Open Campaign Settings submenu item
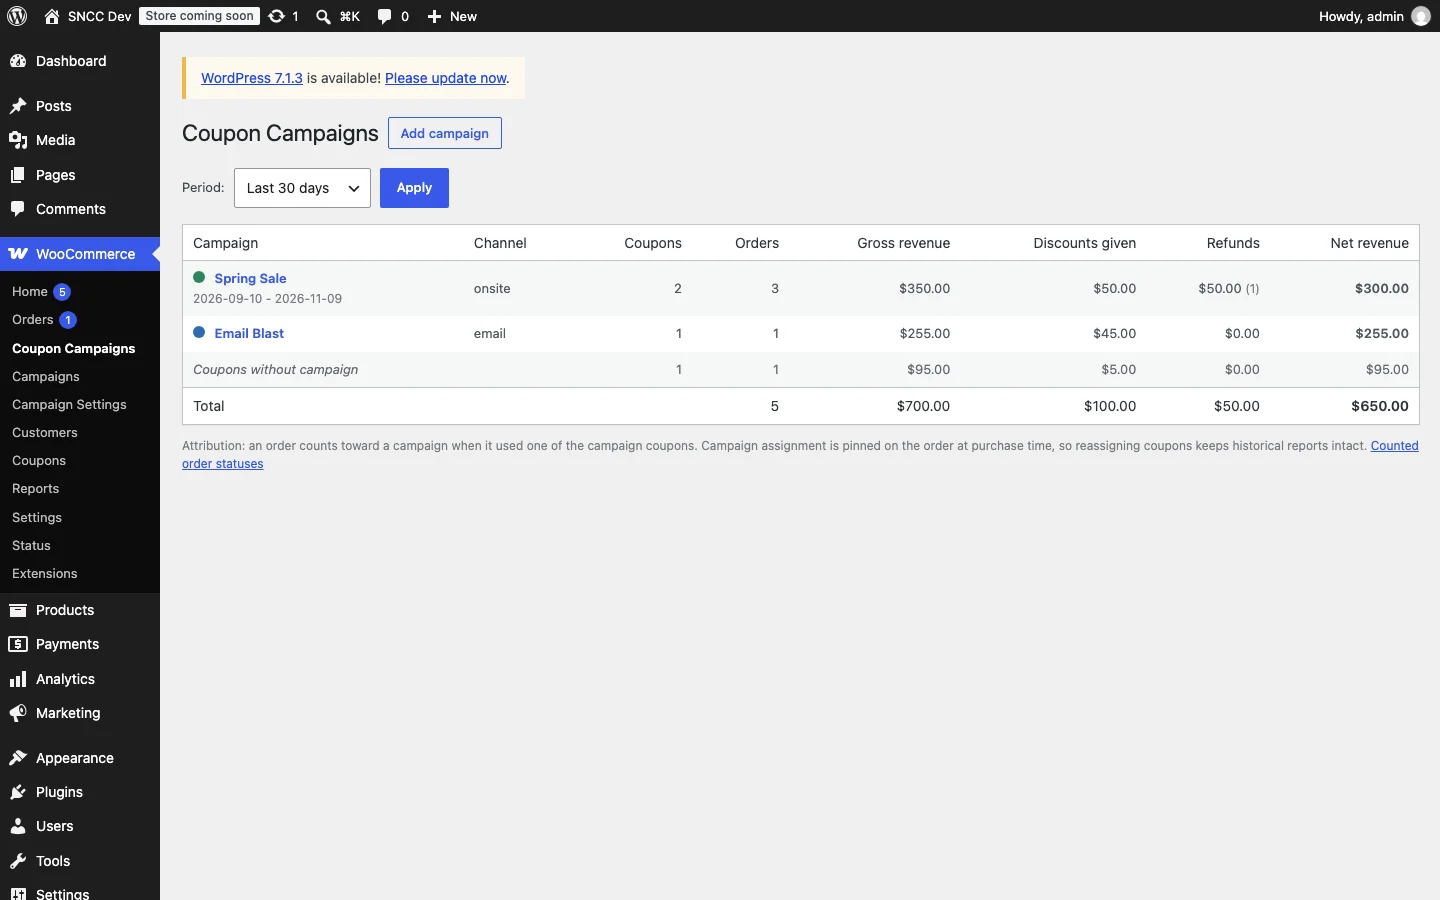1440x900 pixels. tap(69, 404)
